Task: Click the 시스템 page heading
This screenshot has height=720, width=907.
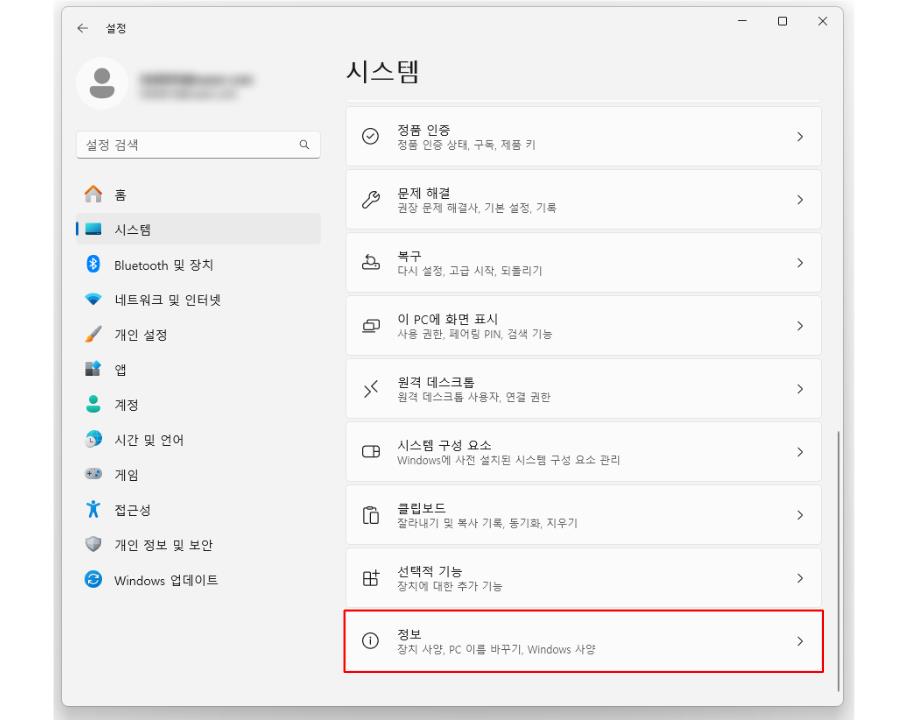Action: [x=383, y=72]
